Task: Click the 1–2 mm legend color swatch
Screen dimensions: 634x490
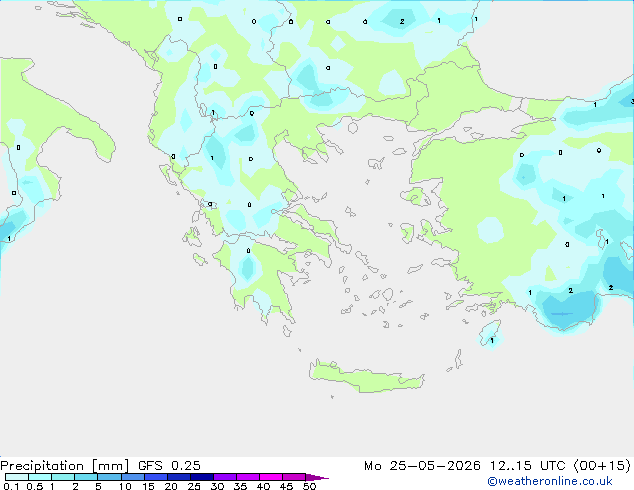Action: click(x=63, y=477)
